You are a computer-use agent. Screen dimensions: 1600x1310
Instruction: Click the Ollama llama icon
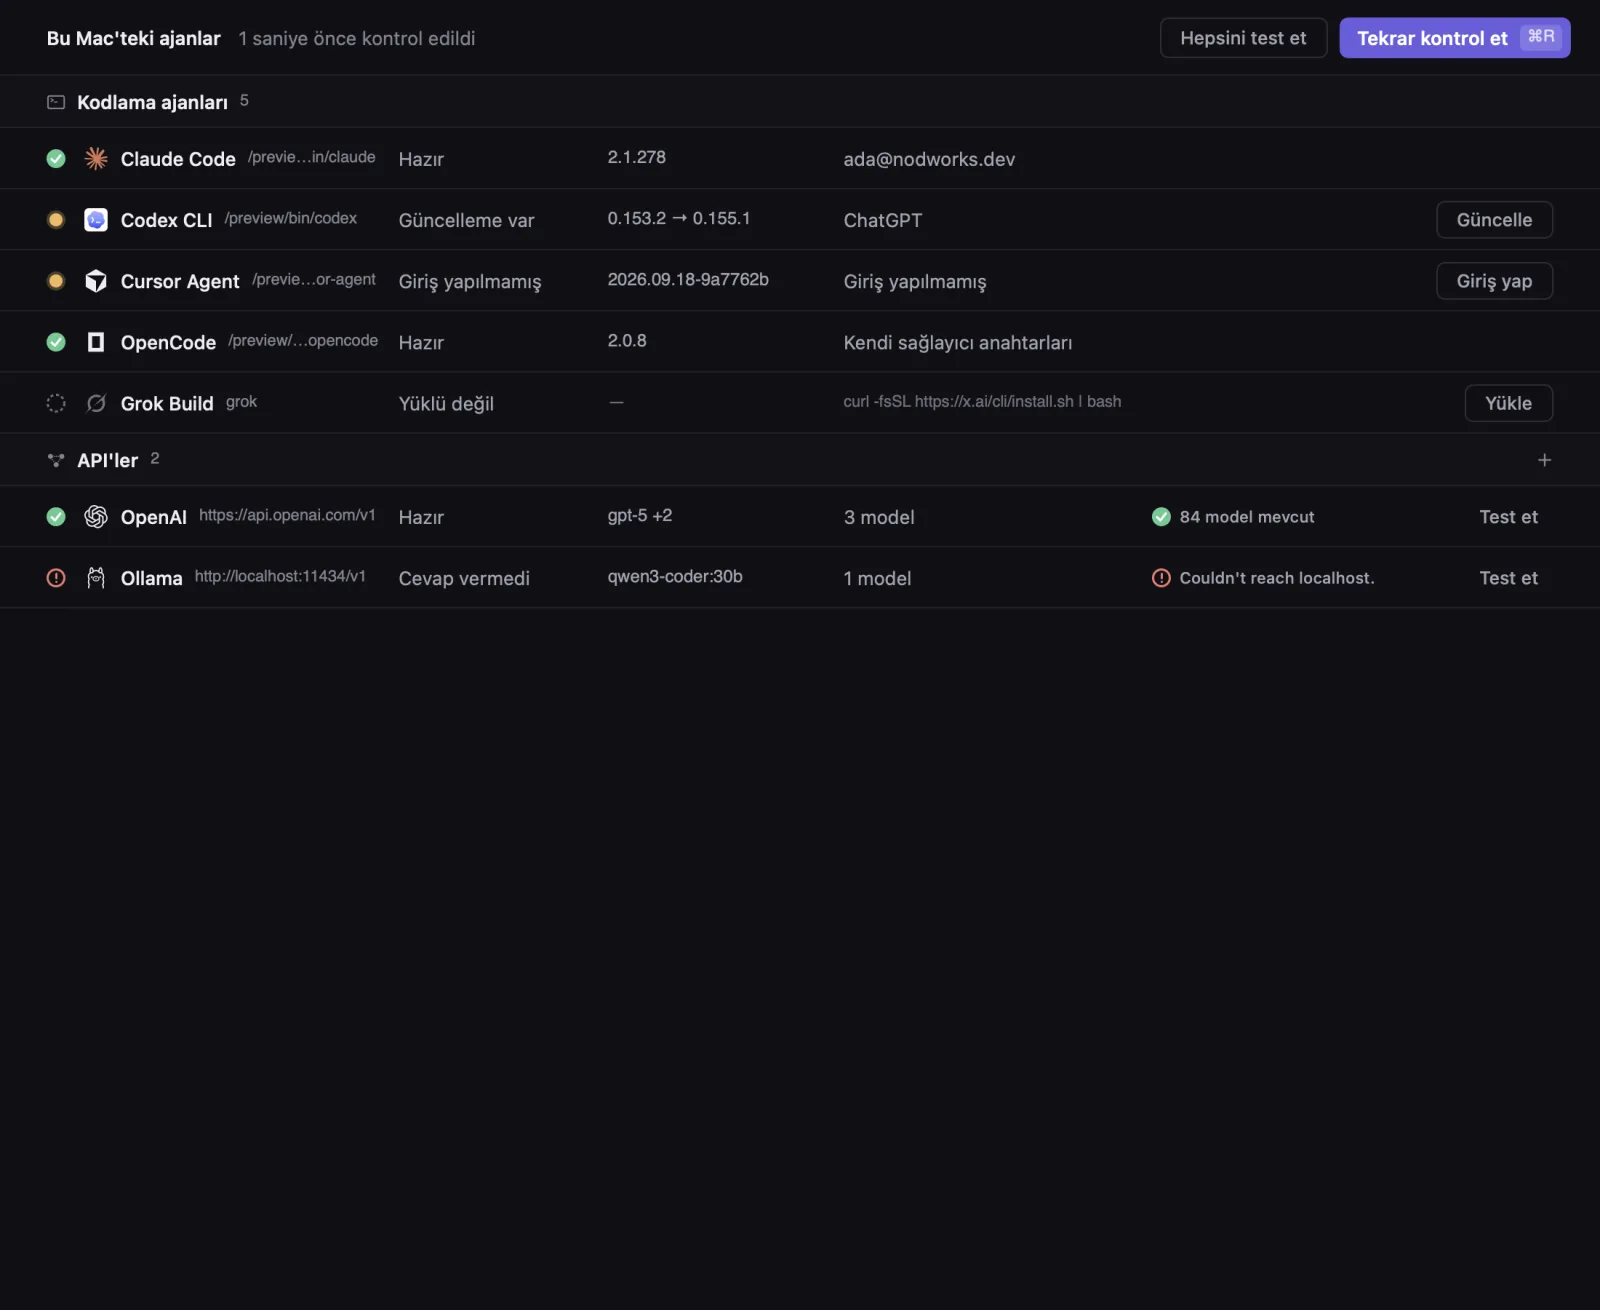tap(96, 577)
